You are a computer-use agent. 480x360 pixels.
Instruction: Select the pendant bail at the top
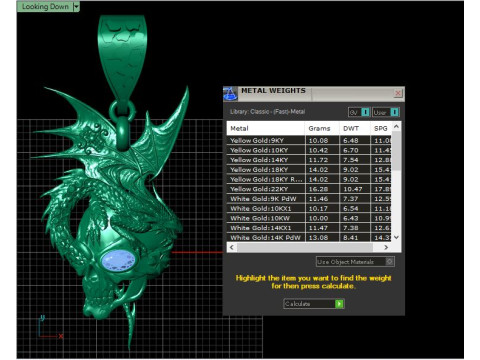[x=122, y=57]
